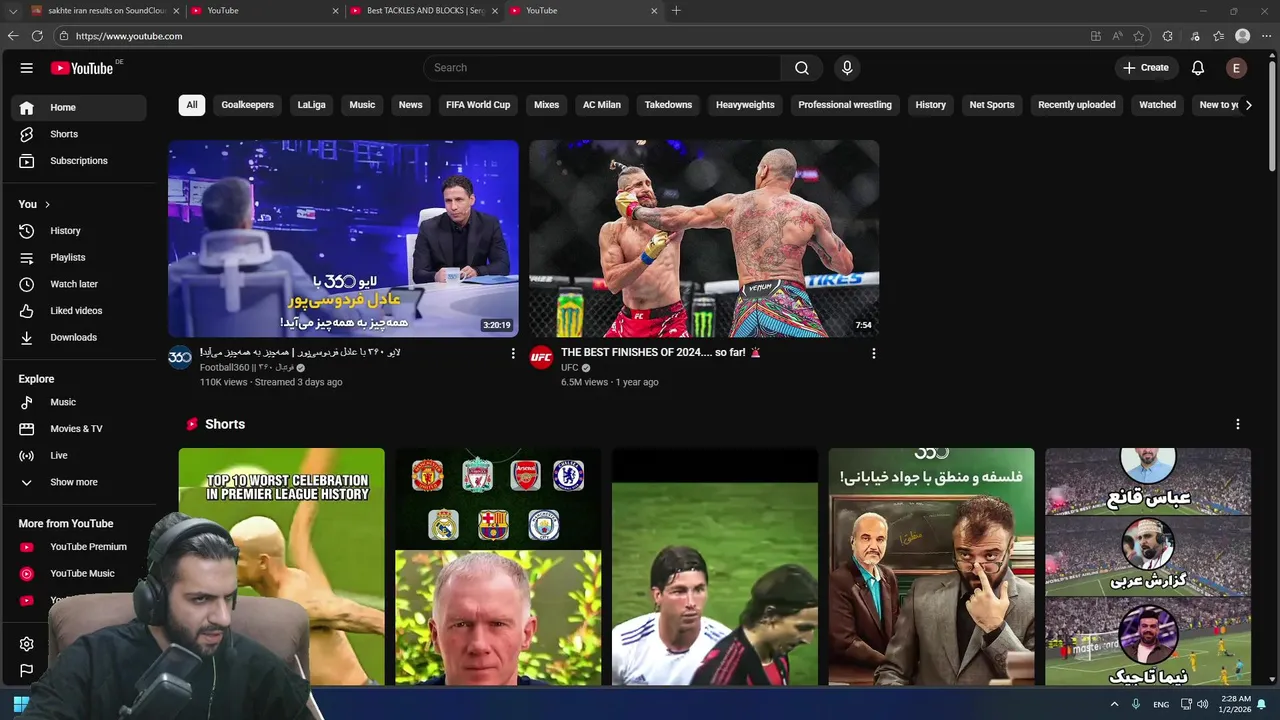Reload the page with refresh icon
The image size is (1280, 720).
[37, 36]
